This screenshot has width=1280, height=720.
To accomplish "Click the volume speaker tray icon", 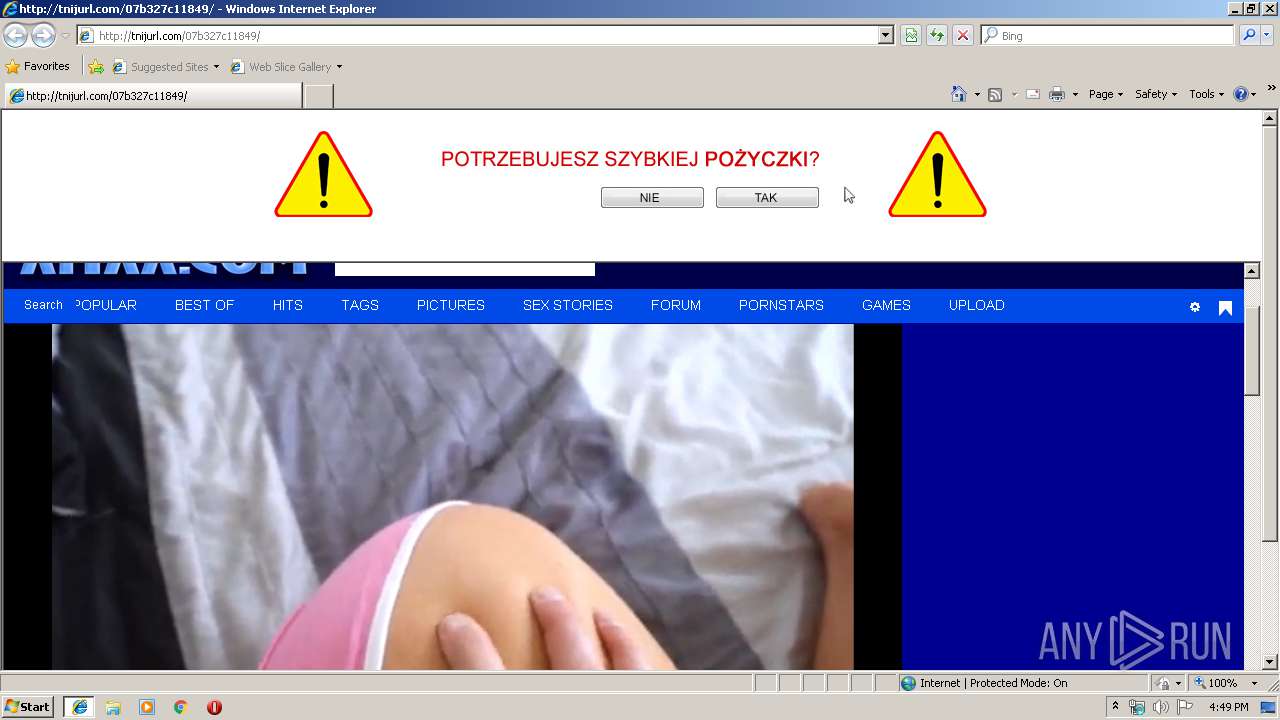I will coord(1160,707).
